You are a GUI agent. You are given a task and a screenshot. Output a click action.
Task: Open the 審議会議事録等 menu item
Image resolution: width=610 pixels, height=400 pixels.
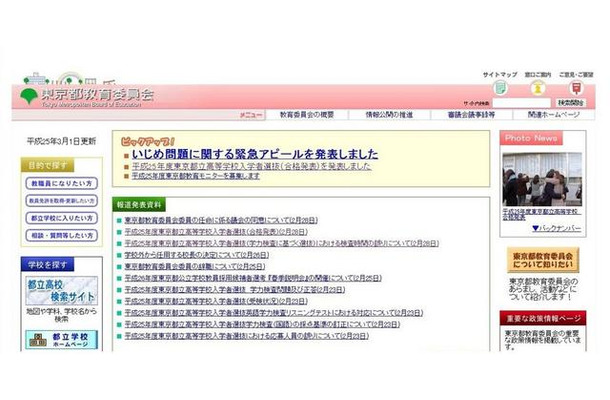[x=471, y=115]
